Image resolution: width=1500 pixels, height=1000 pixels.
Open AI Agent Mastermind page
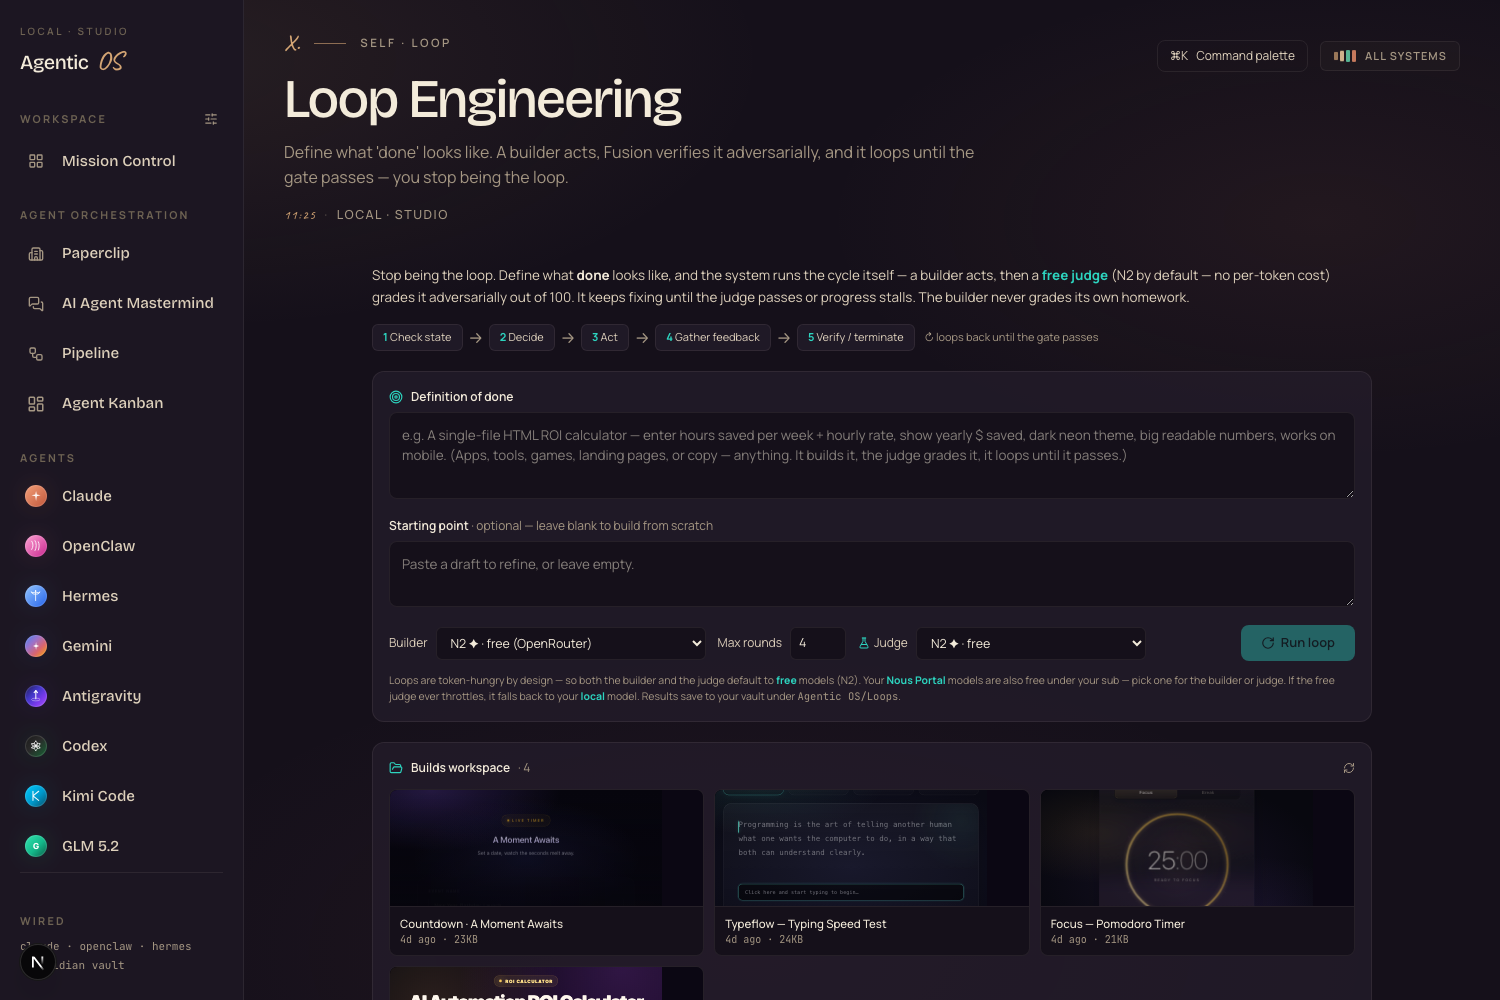121,303
